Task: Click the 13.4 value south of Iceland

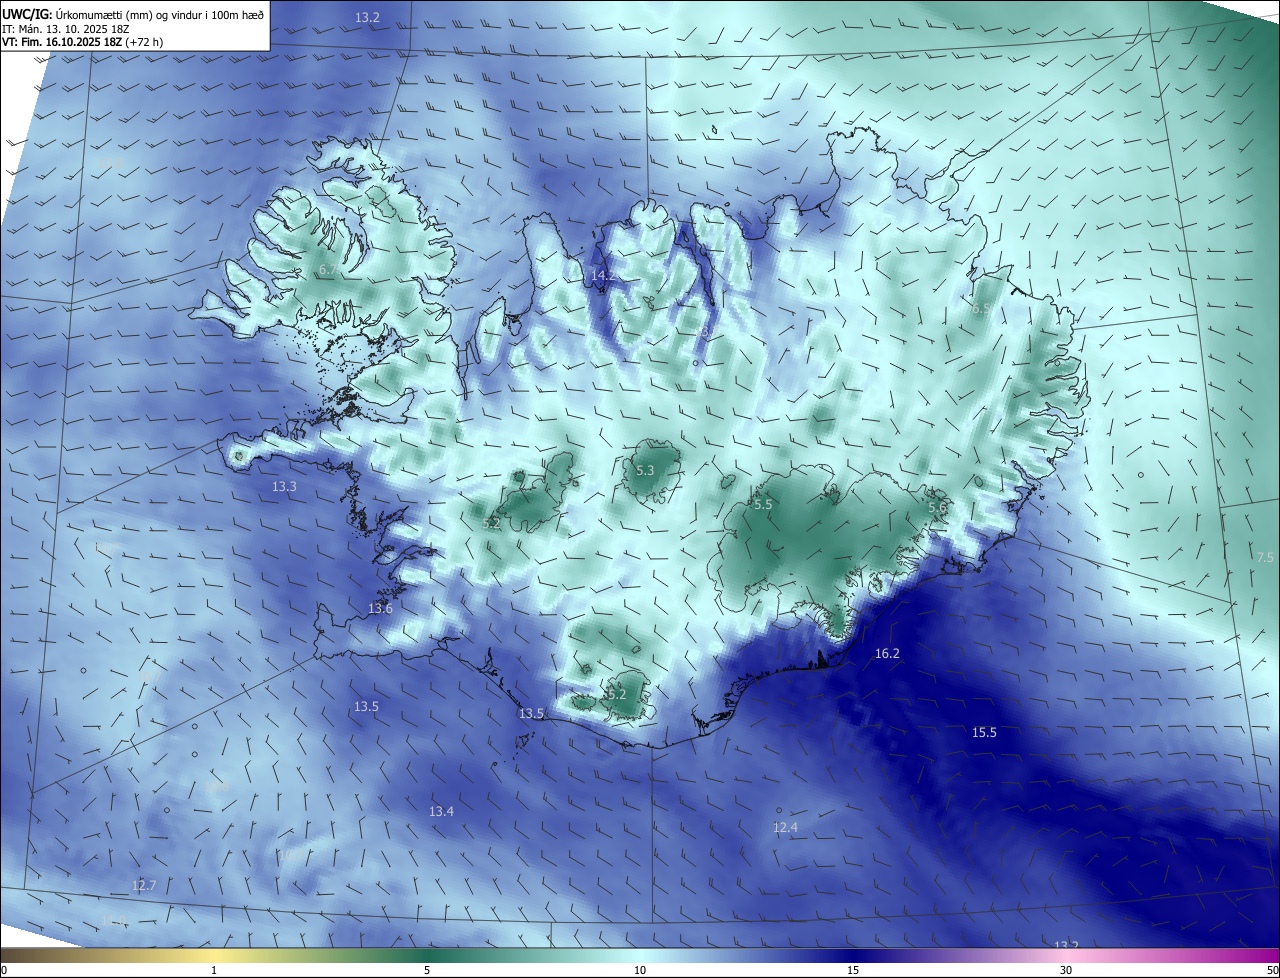Action: (x=441, y=812)
